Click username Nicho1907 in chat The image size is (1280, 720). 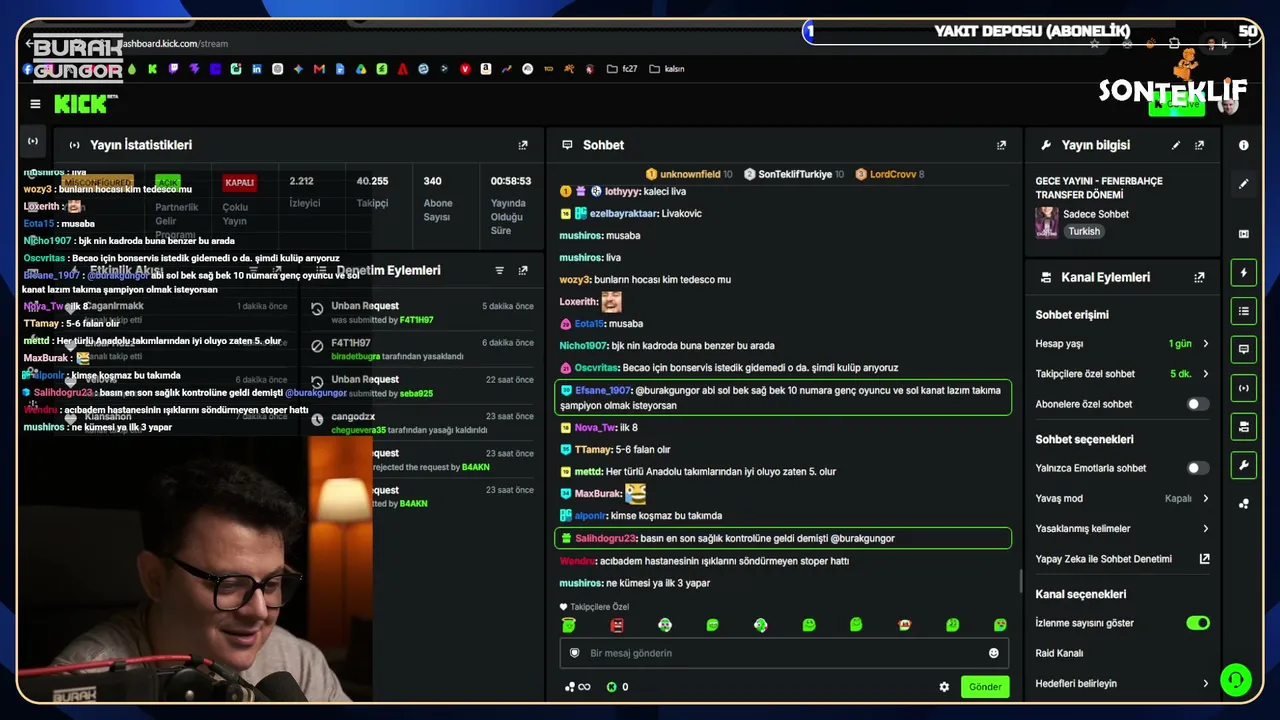(583, 346)
